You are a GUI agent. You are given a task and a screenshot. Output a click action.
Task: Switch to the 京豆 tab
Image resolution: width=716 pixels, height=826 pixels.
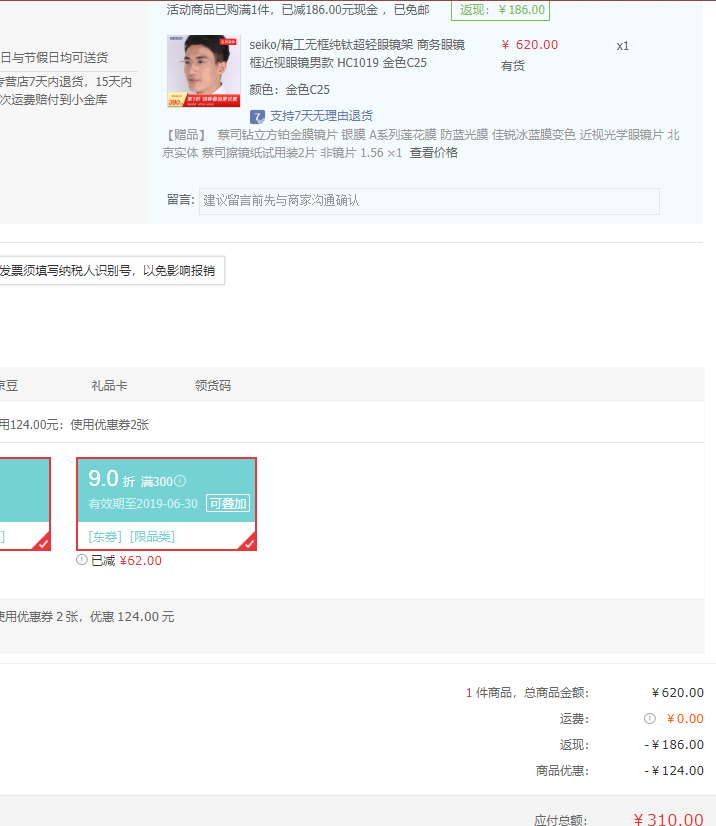[8, 386]
